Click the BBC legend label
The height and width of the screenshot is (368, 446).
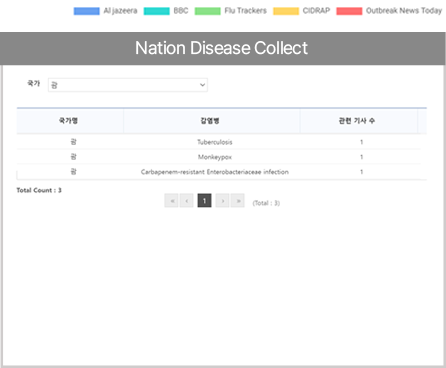tap(181, 11)
